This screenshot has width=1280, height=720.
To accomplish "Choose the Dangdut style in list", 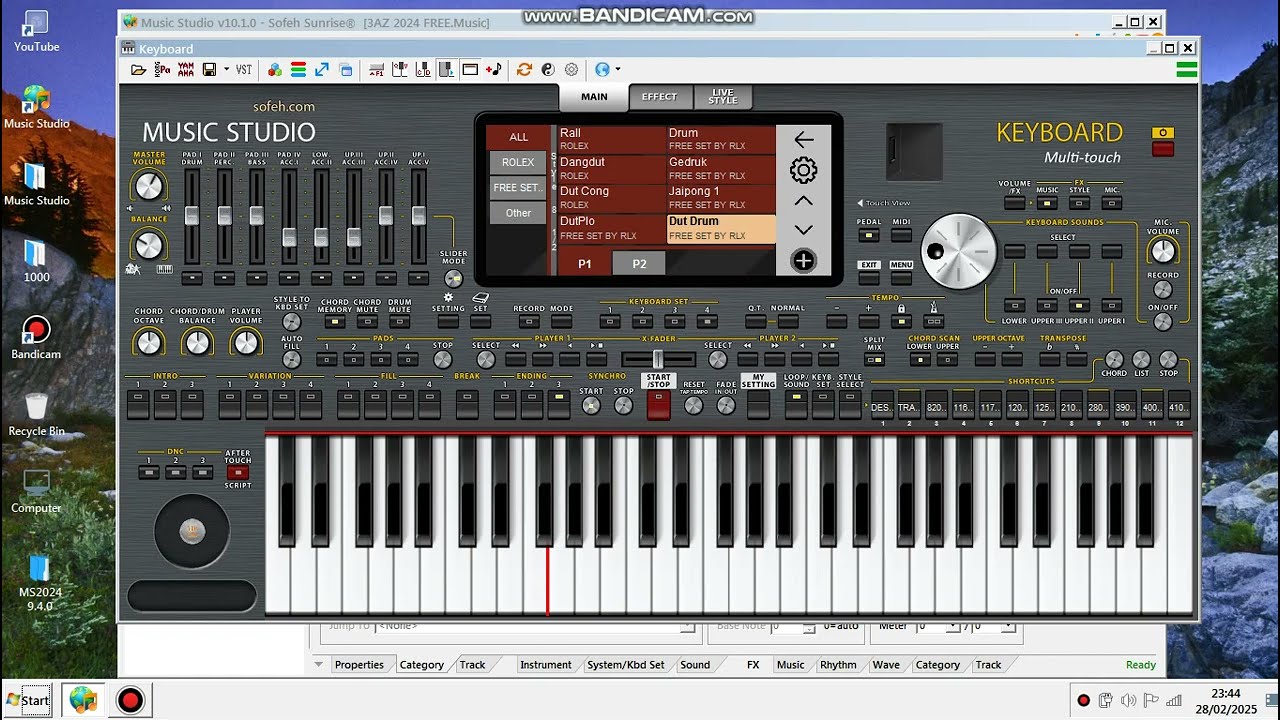I will click(612, 168).
